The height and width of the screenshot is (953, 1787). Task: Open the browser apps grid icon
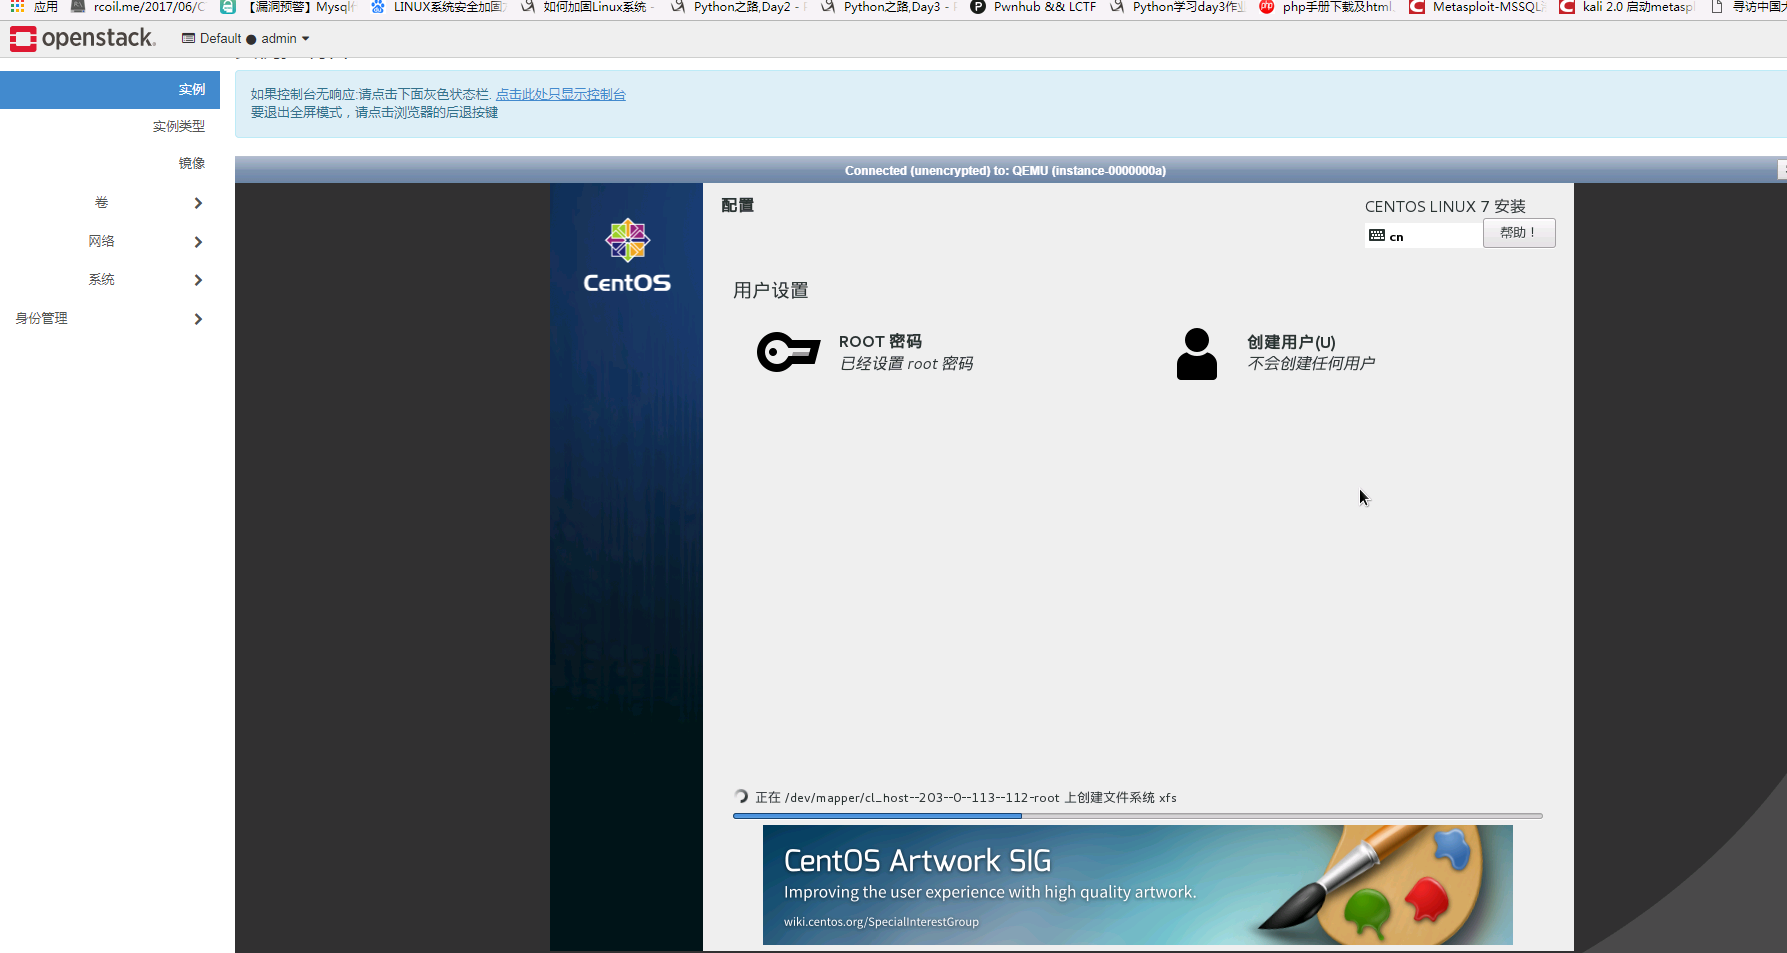[17, 6]
